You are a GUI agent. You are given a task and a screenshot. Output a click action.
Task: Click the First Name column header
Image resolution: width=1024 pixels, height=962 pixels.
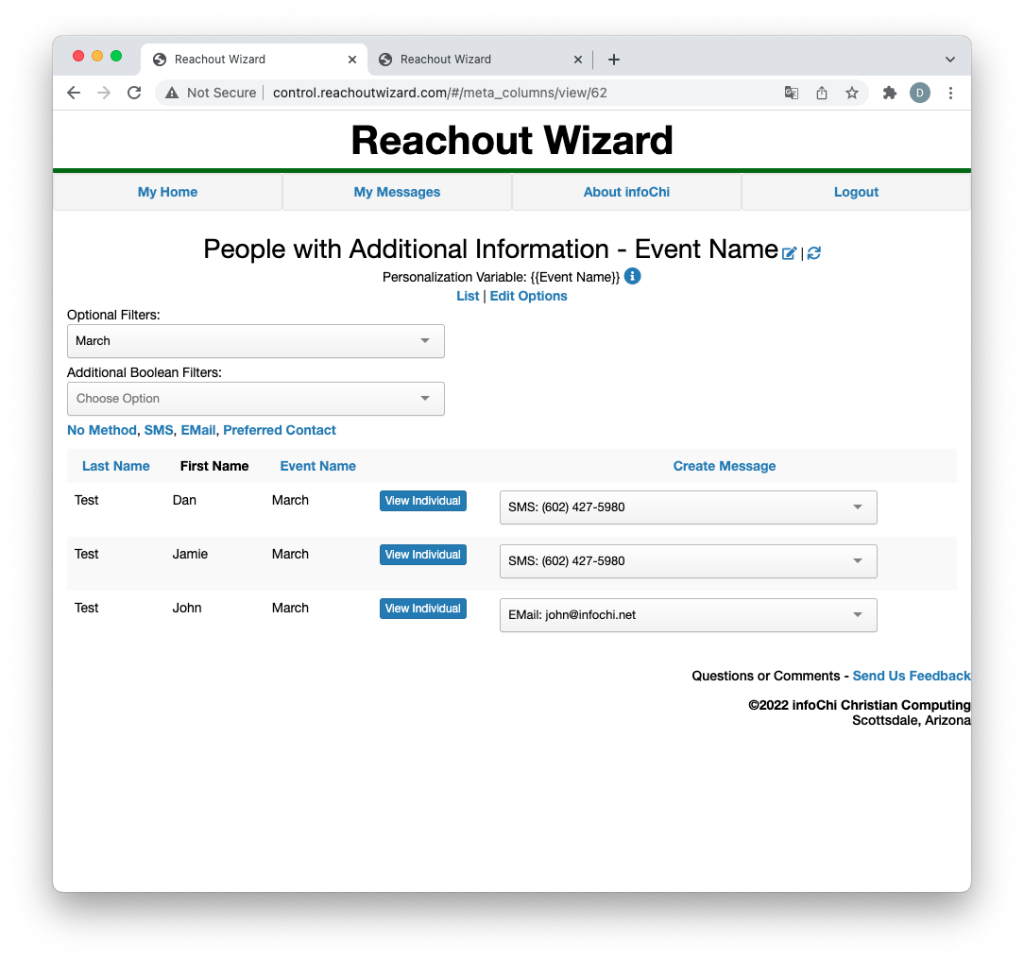pyautogui.click(x=214, y=466)
